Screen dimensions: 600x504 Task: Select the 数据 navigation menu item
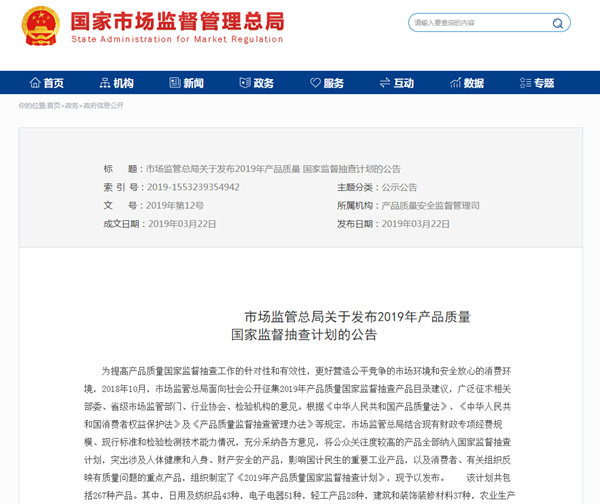tap(474, 83)
